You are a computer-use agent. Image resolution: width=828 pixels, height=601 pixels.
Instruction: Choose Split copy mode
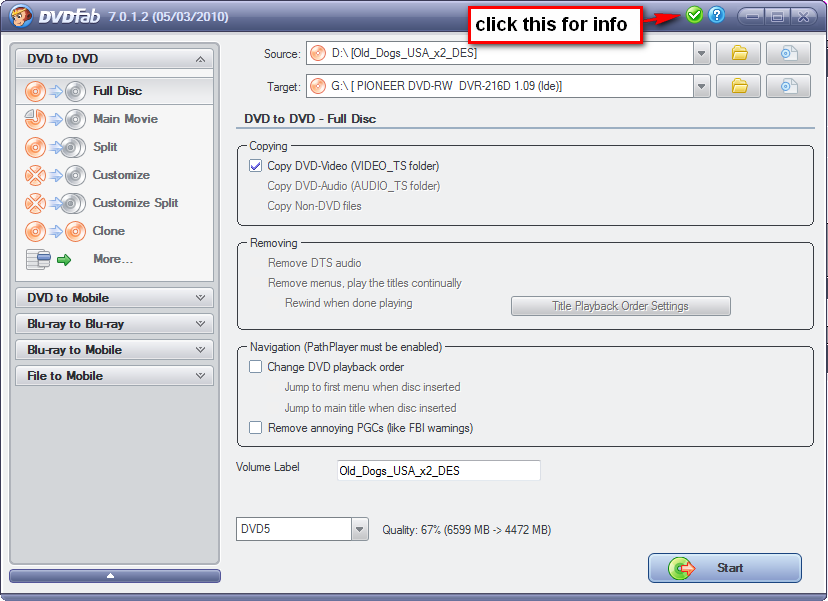pos(115,147)
